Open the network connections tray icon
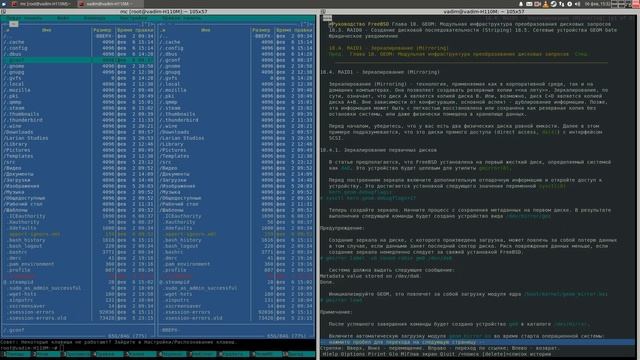The height and width of the screenshot is (360, 640). click(x=562, y=4)
